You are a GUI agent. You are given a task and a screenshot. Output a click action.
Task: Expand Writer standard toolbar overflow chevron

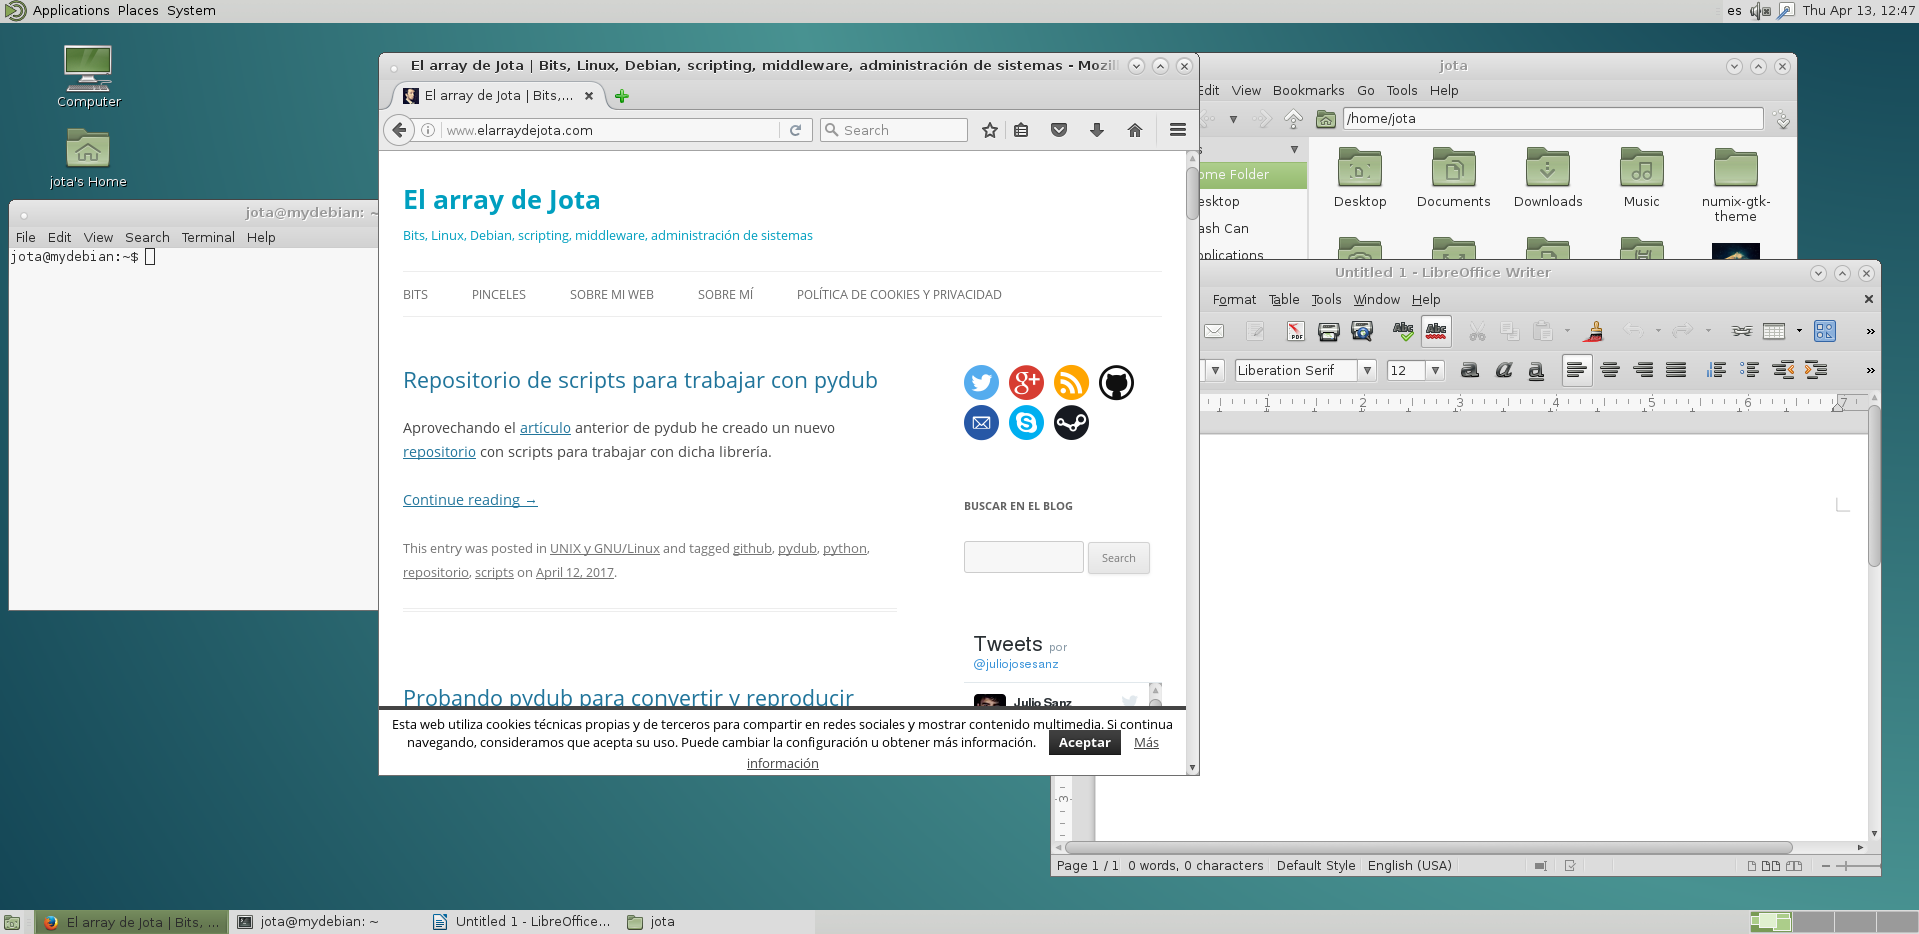point(1870,331)
